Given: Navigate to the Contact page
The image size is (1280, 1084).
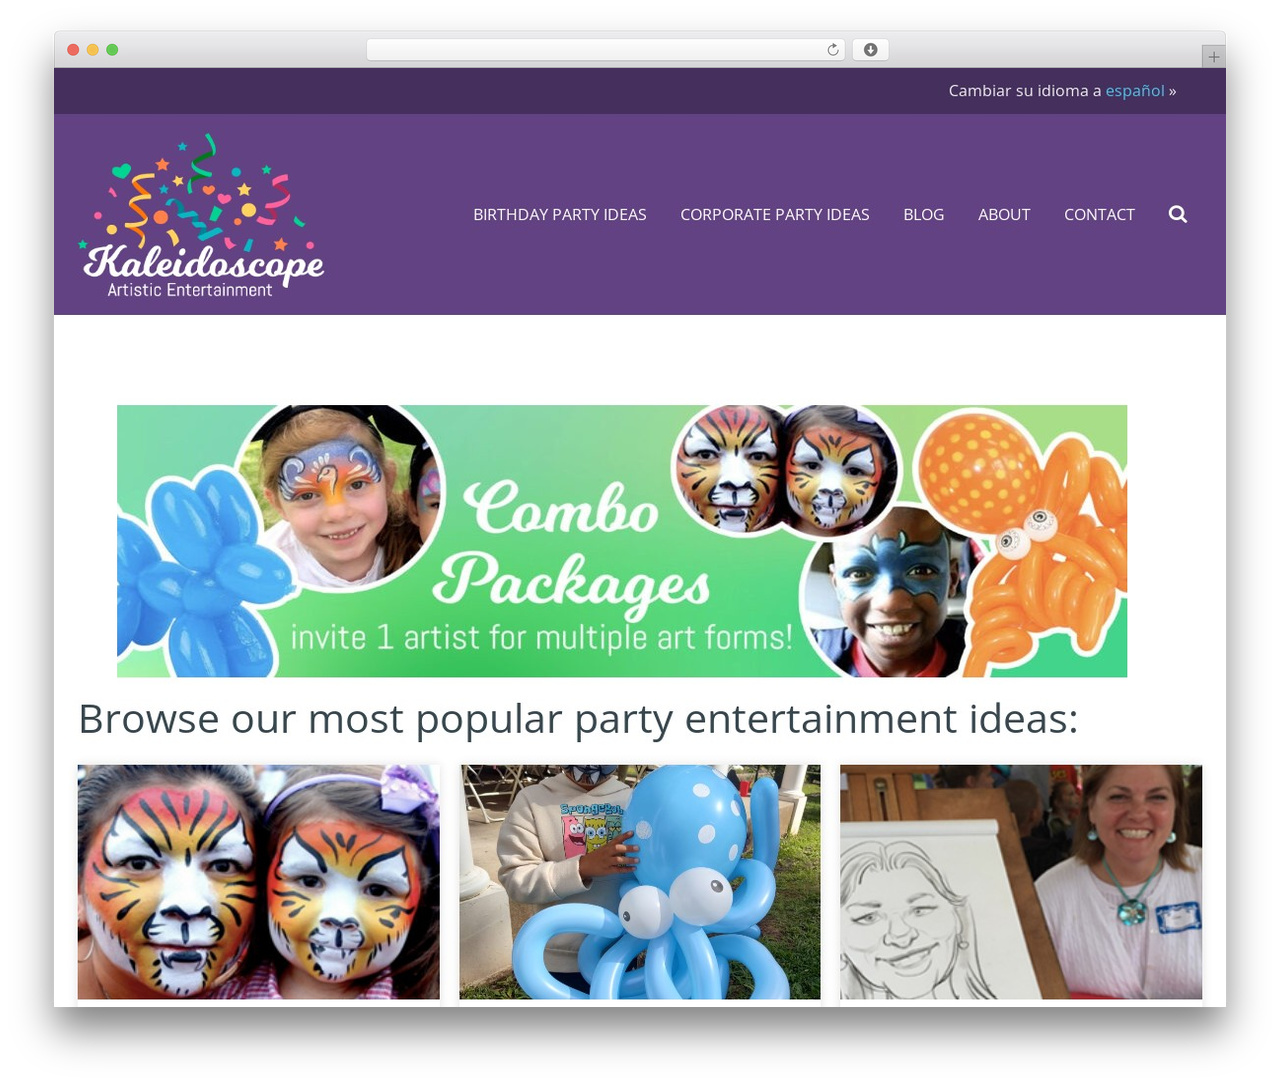Looking at the screenshot, I should tap(1099, 214).
